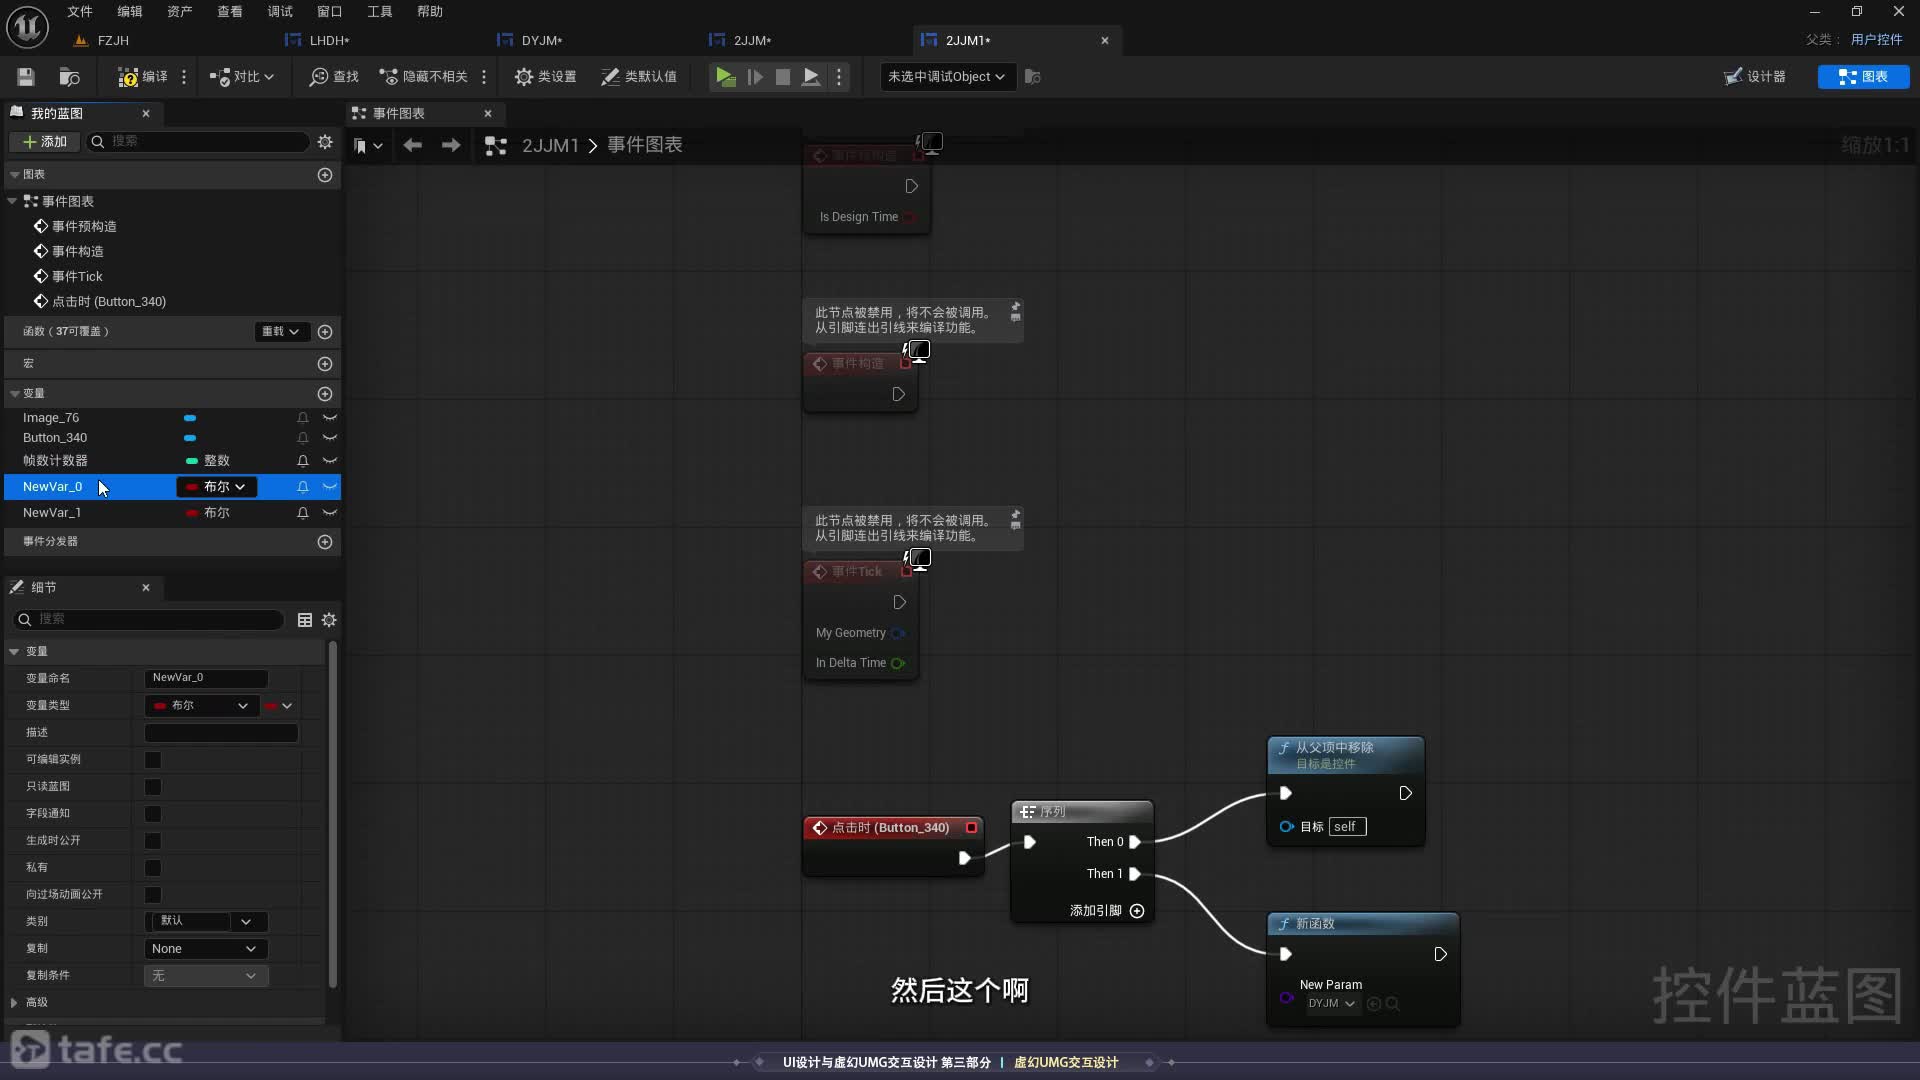Click the save blueprint icon
The width and height of the screenshot is (1920, 1080).
pos(26,77)
